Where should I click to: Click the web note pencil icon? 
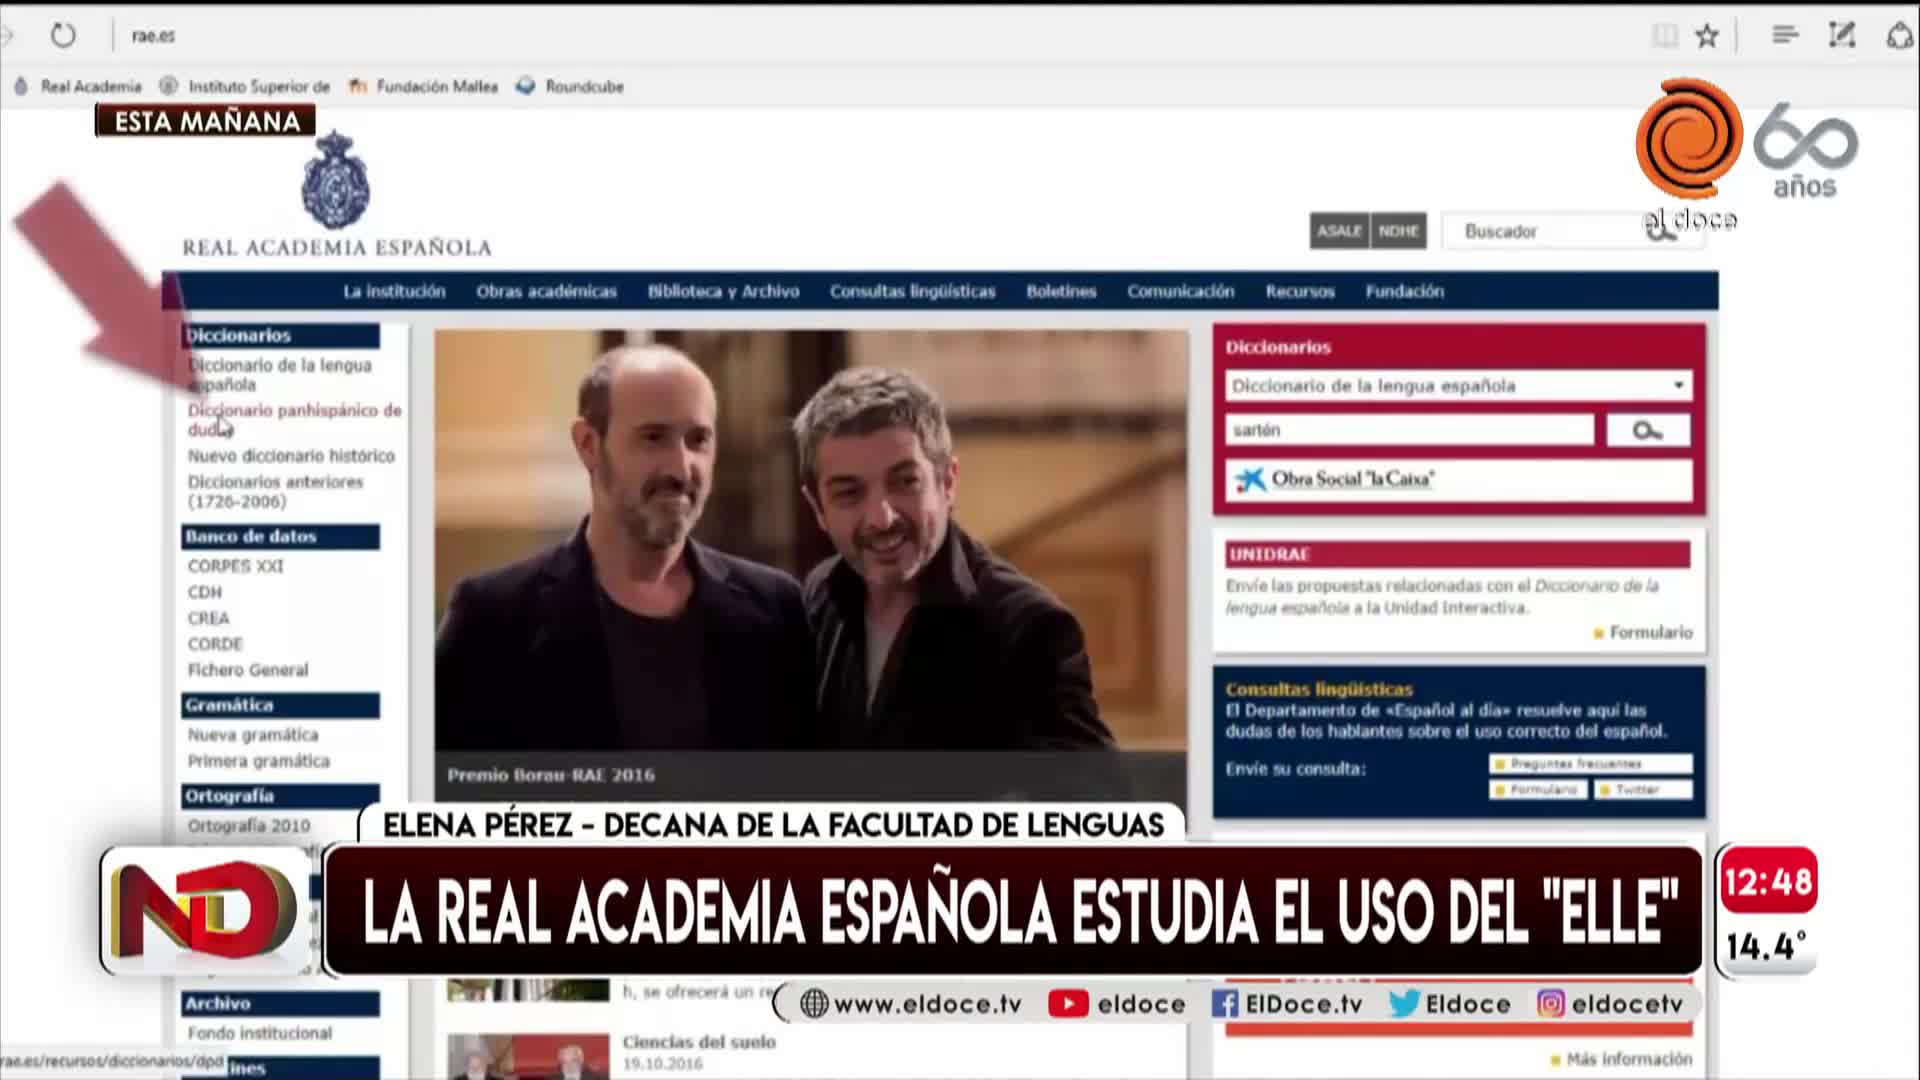pyautogui.click(x=1842, y=35)
